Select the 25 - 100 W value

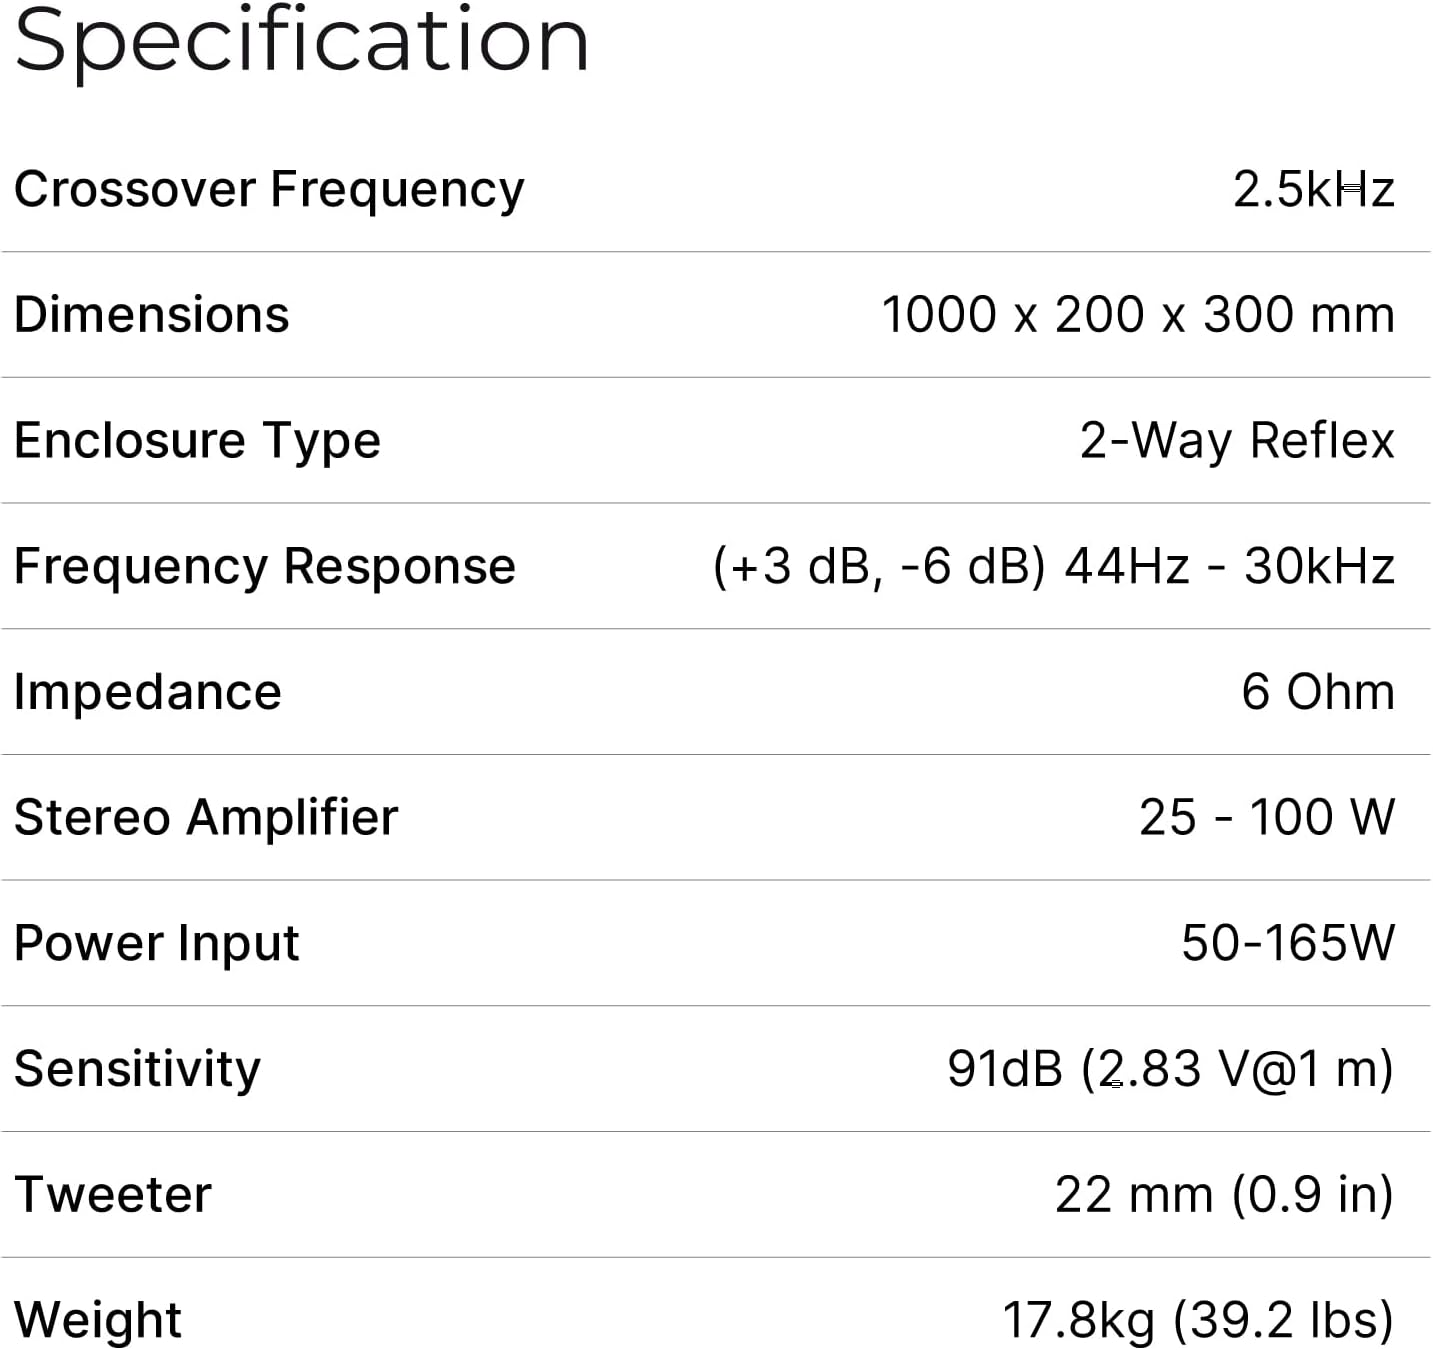[1267, 818]
